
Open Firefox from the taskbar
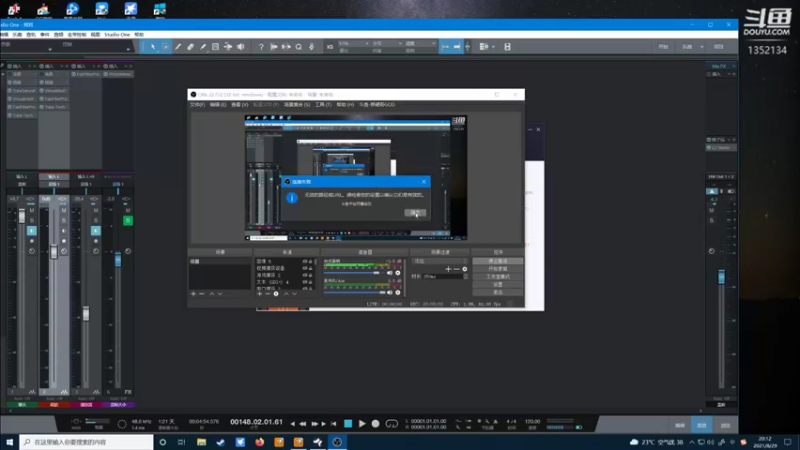coord(260,442)
